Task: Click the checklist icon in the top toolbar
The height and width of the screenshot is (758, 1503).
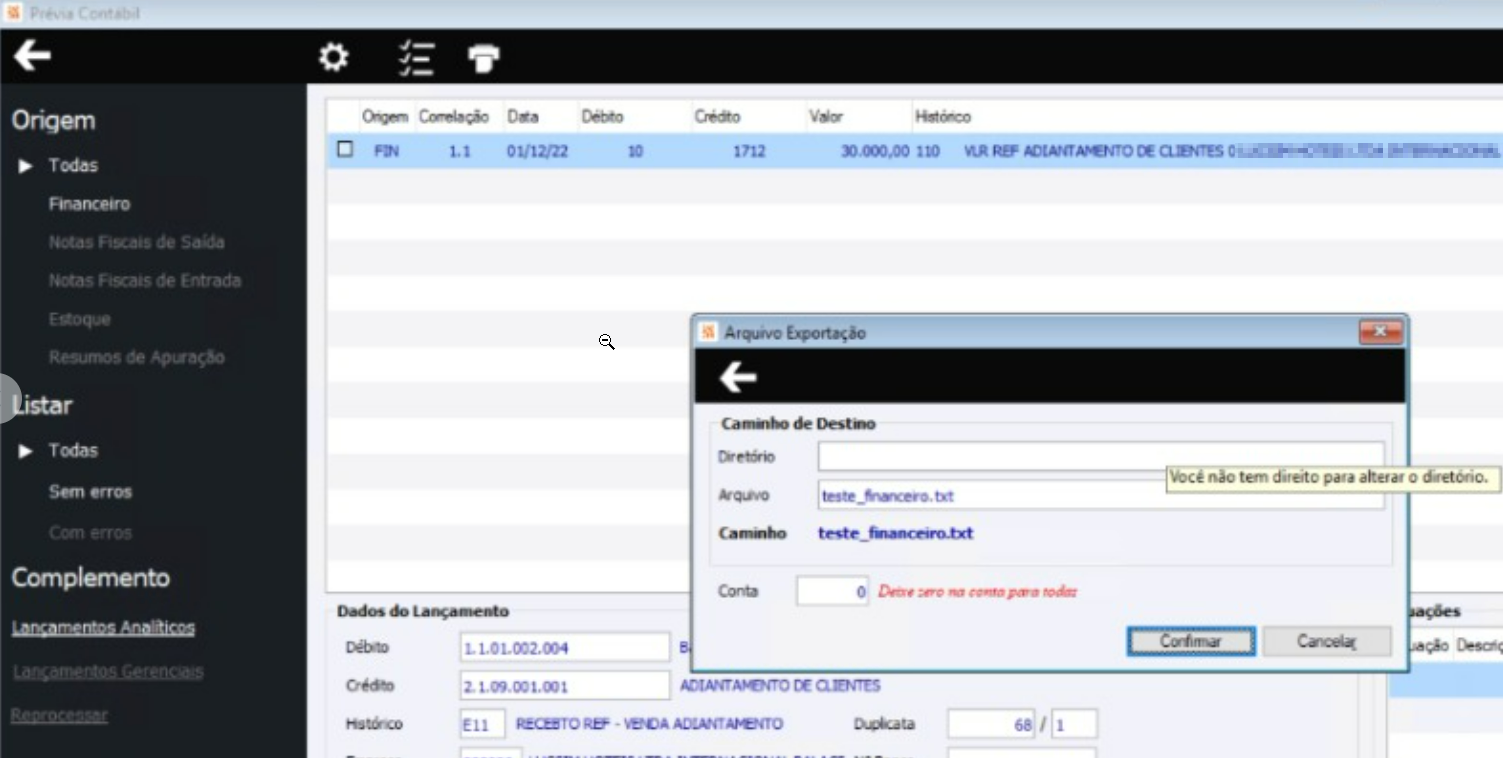Action: (x=415, y=58)
